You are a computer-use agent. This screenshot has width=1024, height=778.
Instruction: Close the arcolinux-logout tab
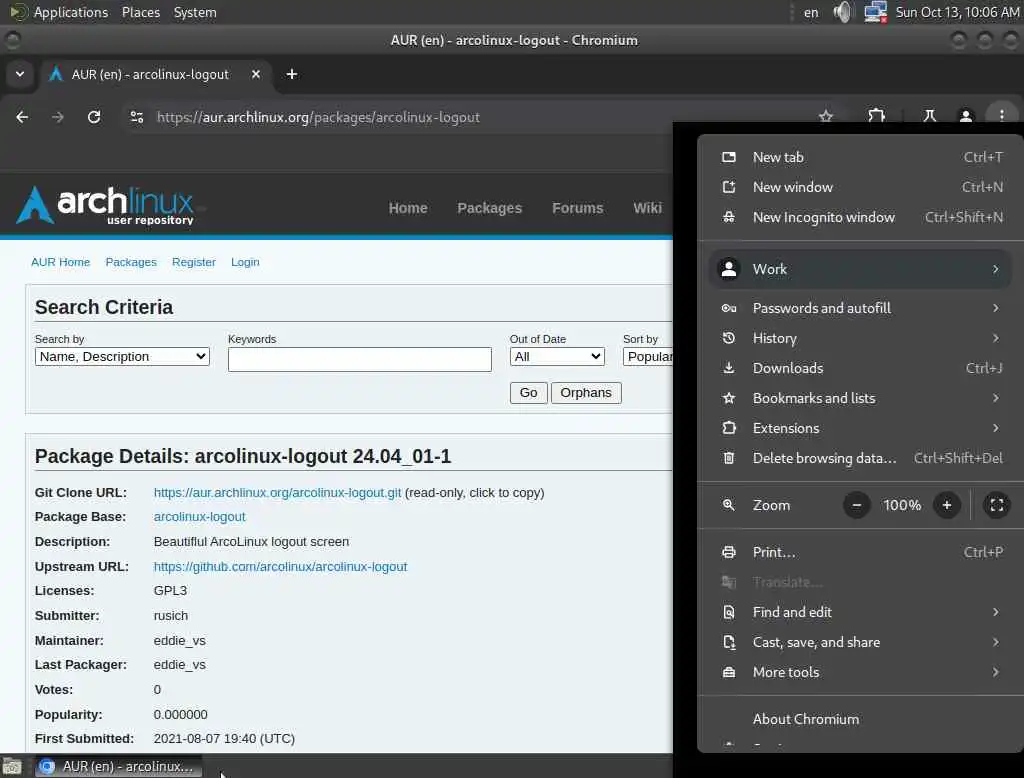[x=256, y=74]
